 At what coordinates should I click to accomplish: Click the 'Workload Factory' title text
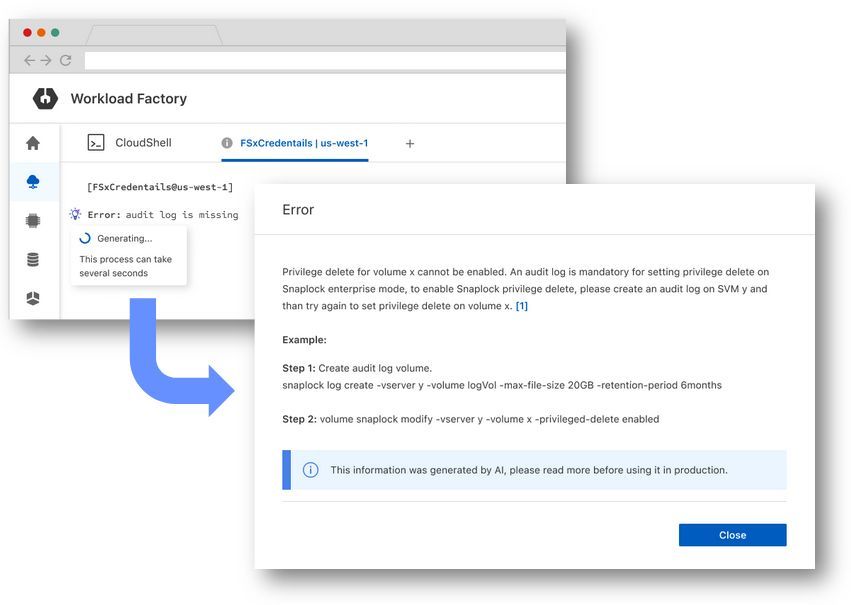(129, 99)
